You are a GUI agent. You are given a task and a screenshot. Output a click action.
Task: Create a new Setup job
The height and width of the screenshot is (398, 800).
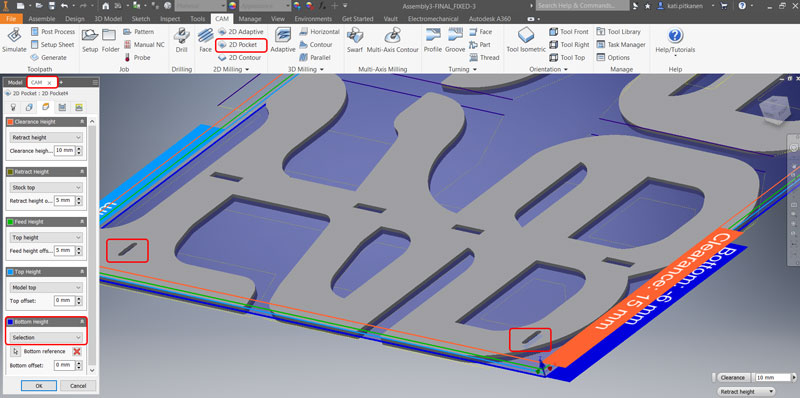(x=90, y=40)
